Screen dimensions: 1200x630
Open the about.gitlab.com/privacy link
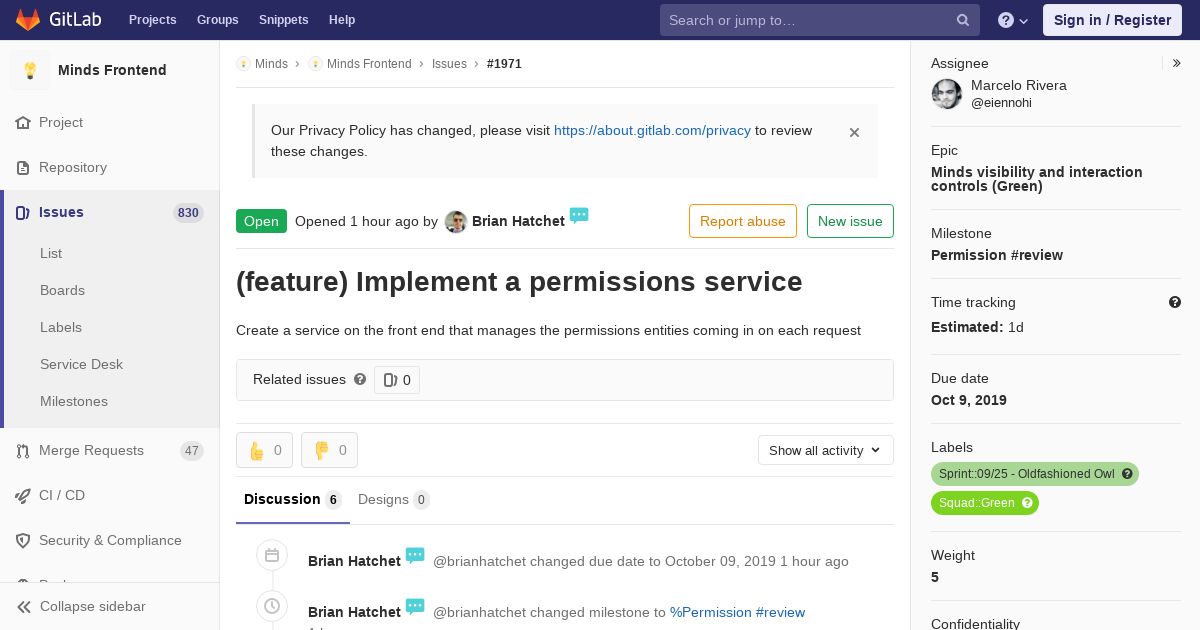(x=652, y=130)
